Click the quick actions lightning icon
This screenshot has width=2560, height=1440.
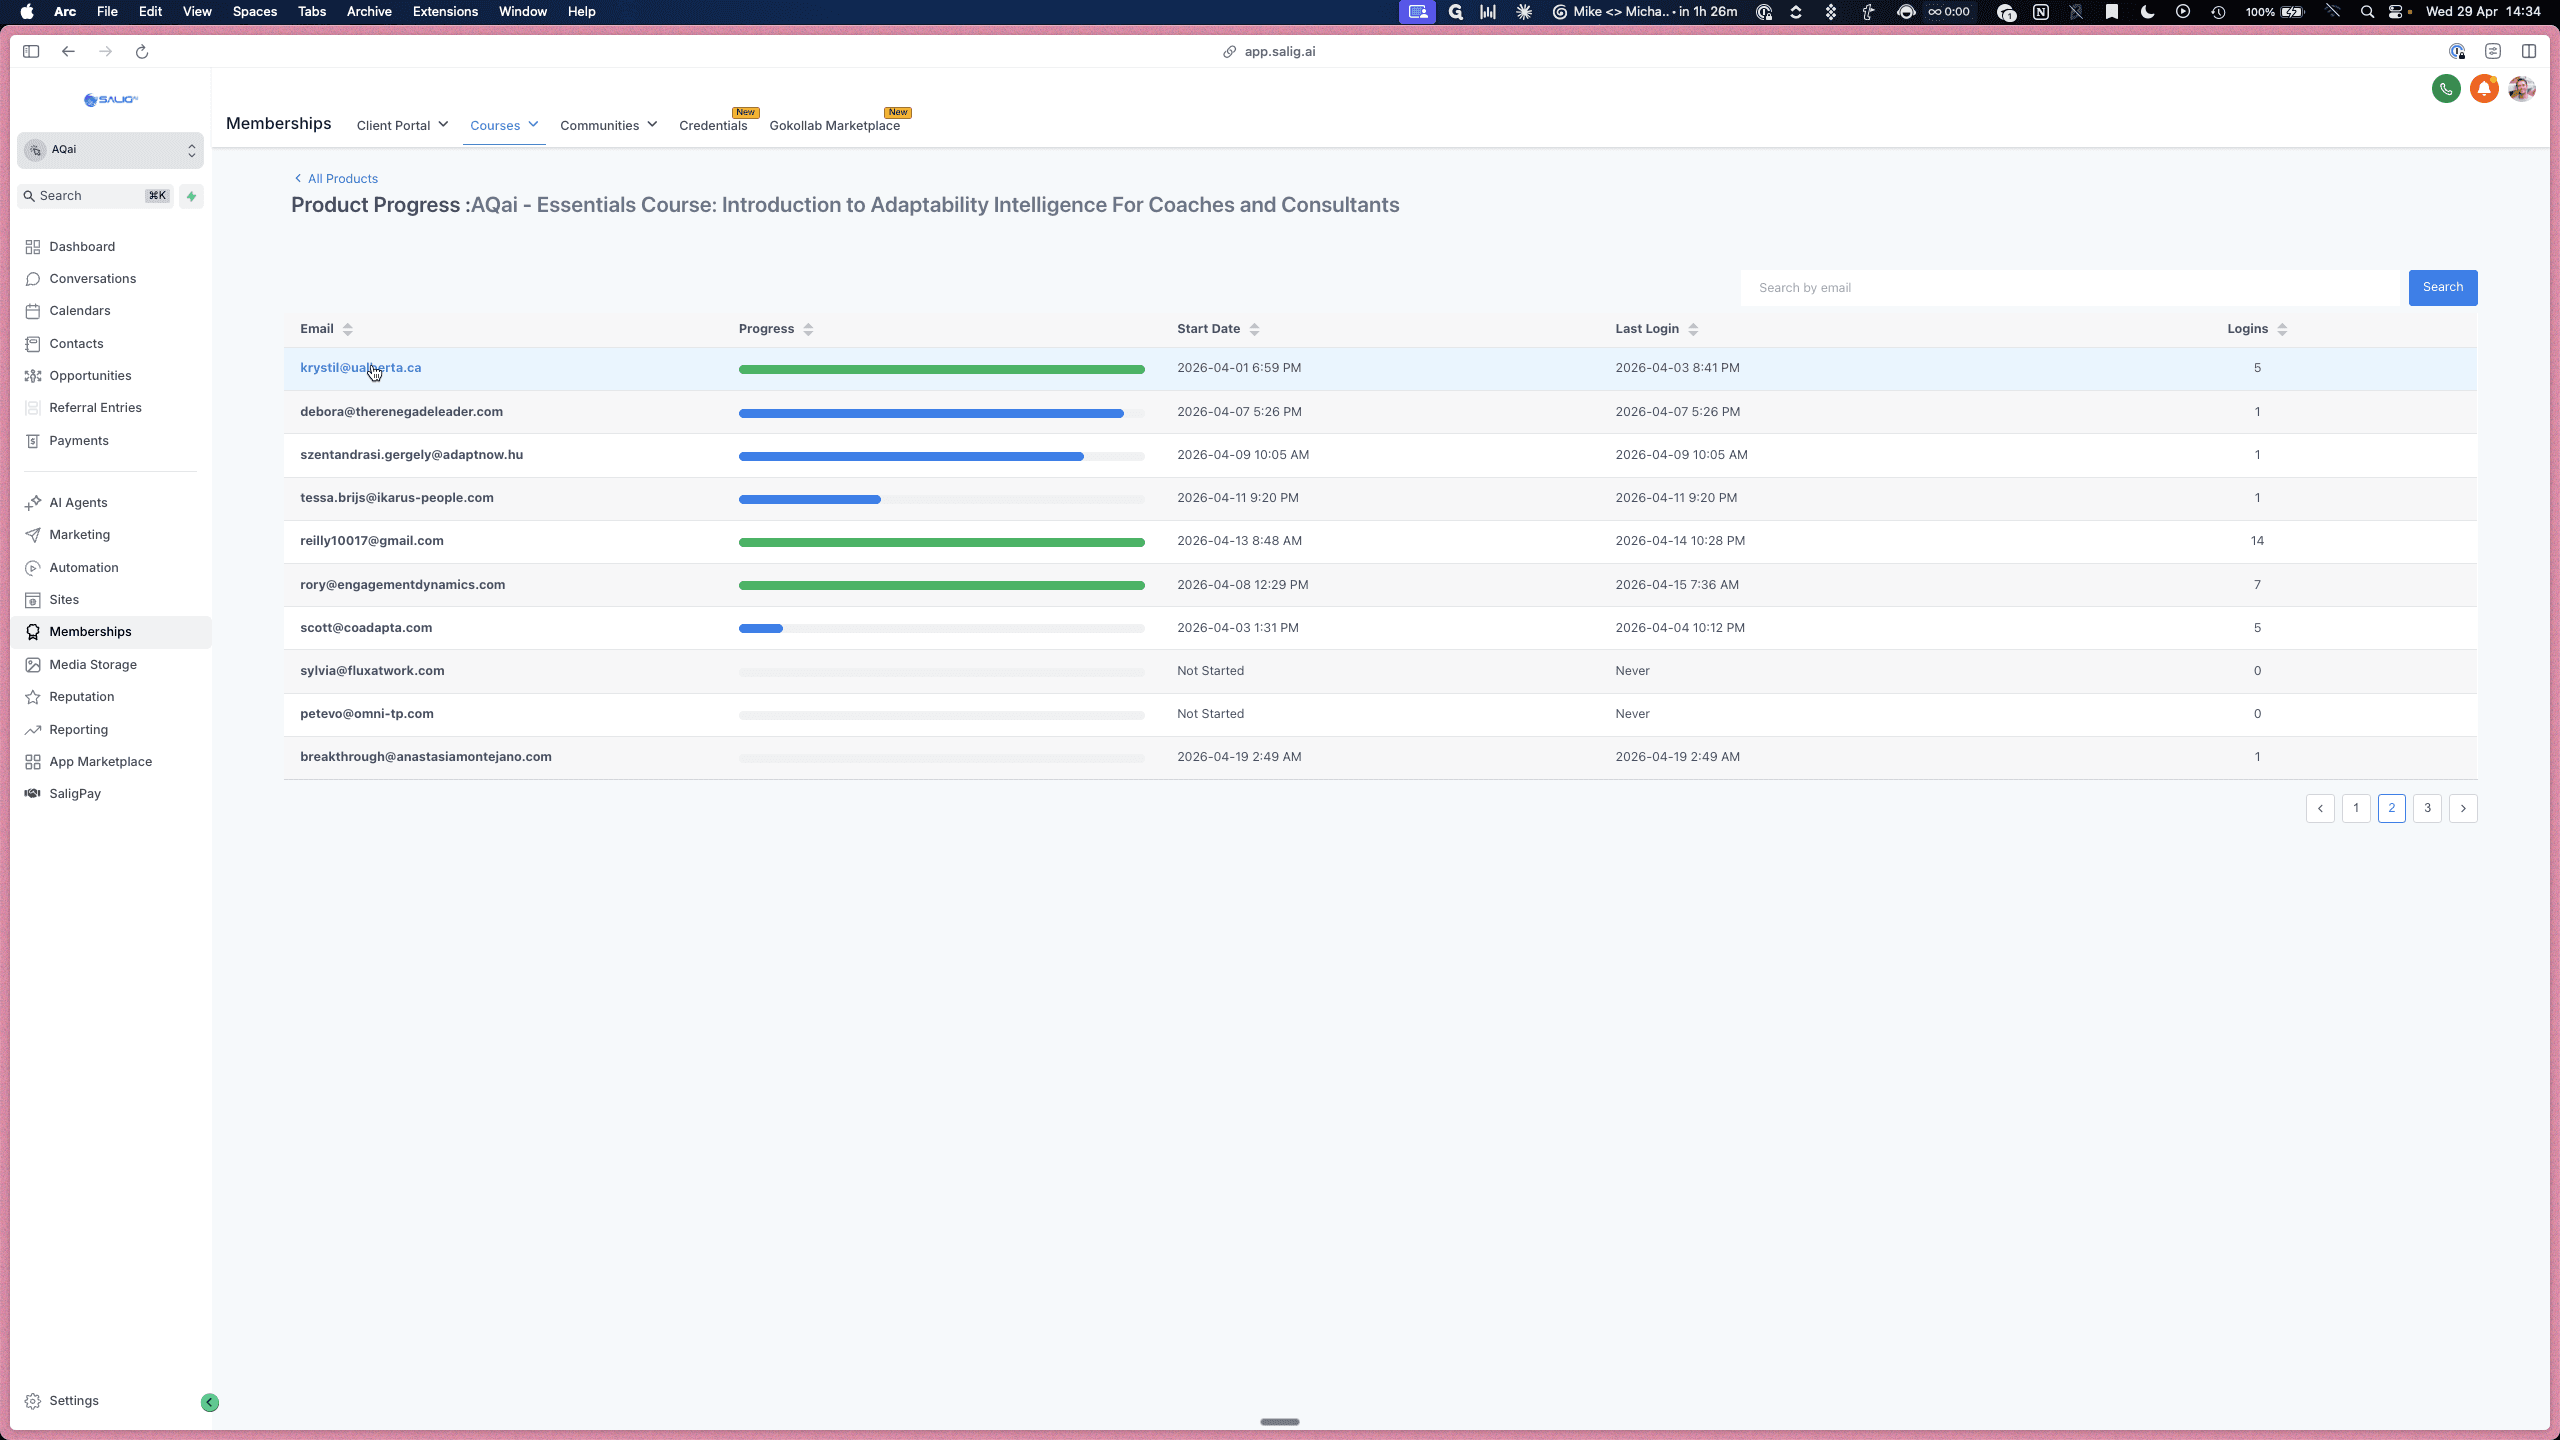pyautogui.click(x=192, y=196)
